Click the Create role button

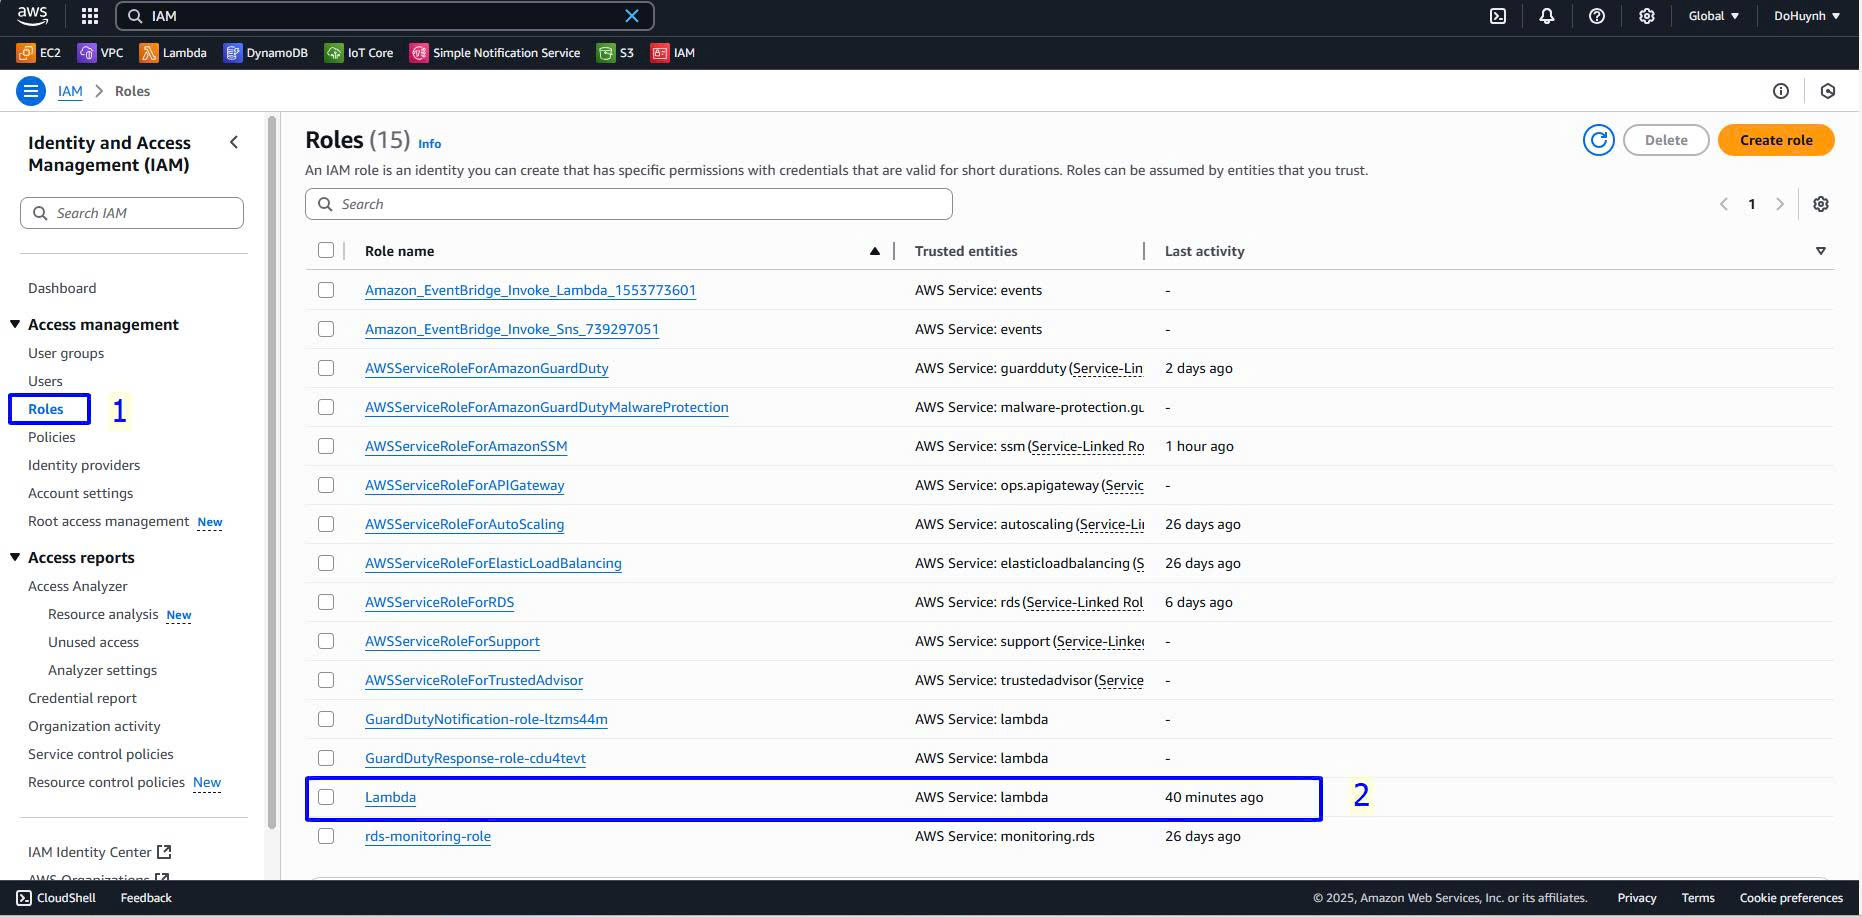[x=1775, y=140]
